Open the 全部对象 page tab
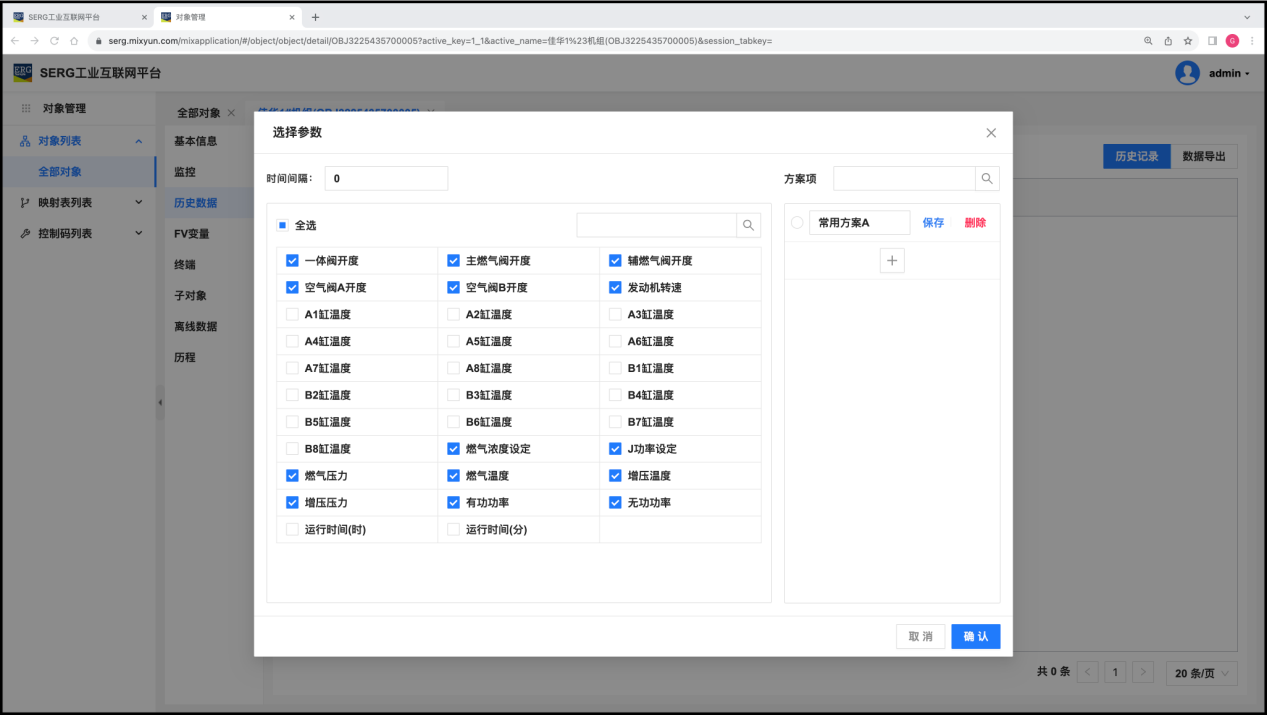The image size is (1267, 715). point(198,113)
